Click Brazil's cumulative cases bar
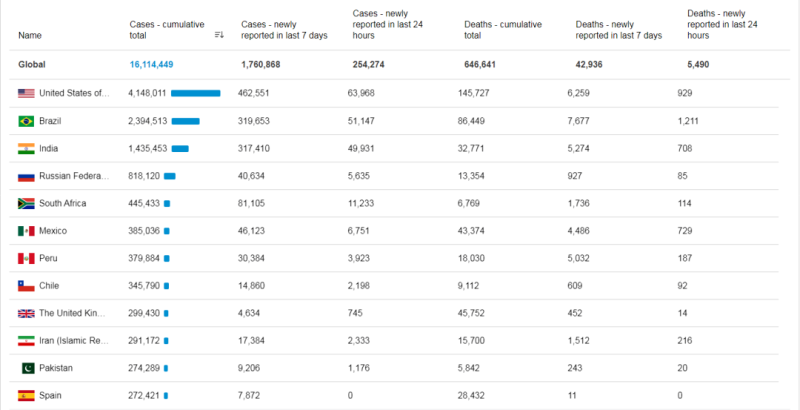The width and height of the screenshot is (800, 410). pos(186,121)
